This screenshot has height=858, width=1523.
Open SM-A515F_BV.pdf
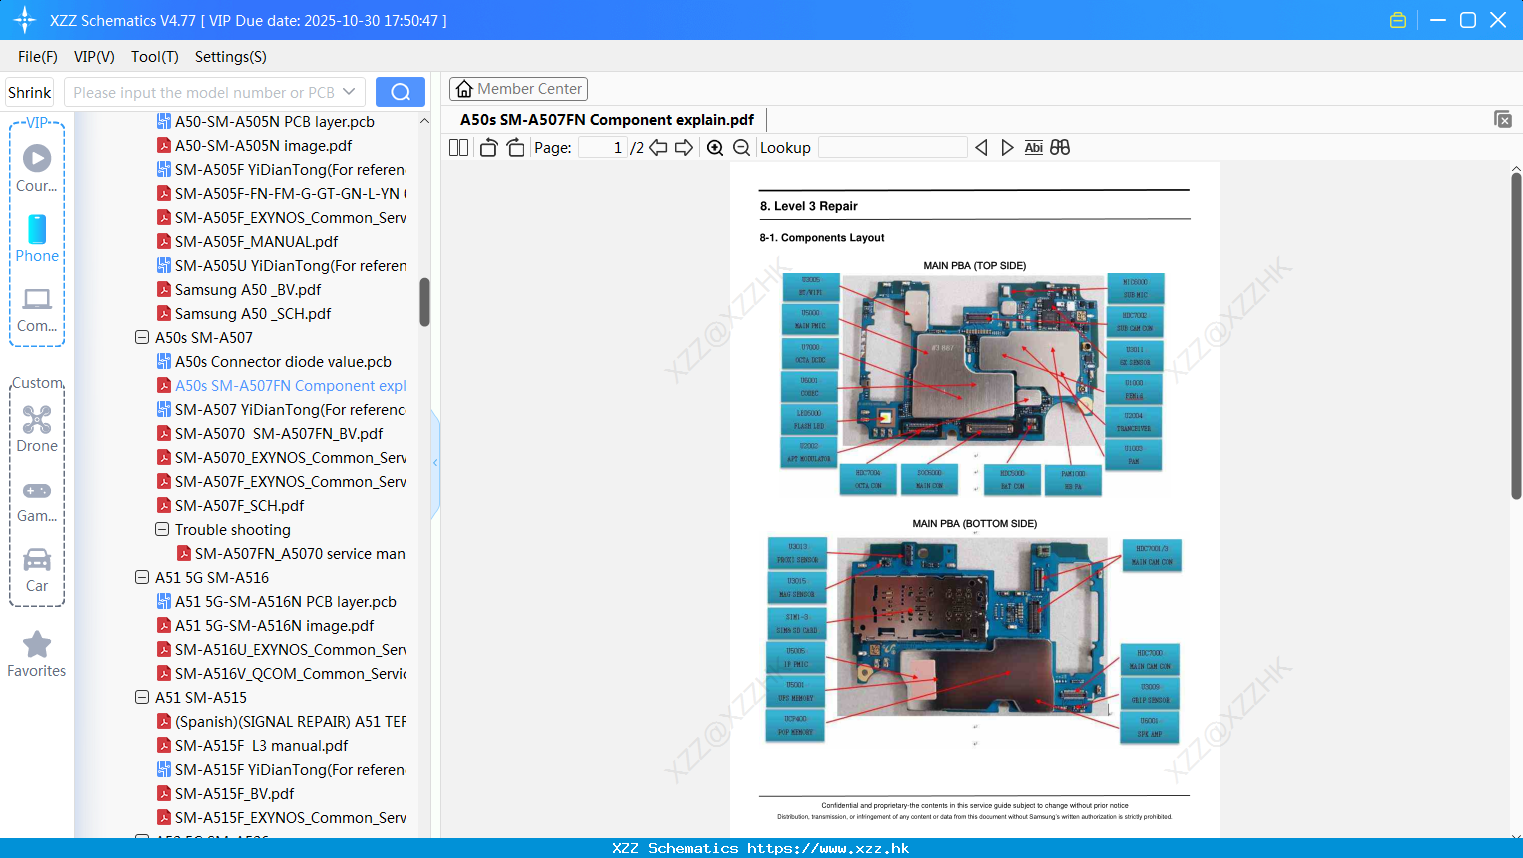pos(235,794)
